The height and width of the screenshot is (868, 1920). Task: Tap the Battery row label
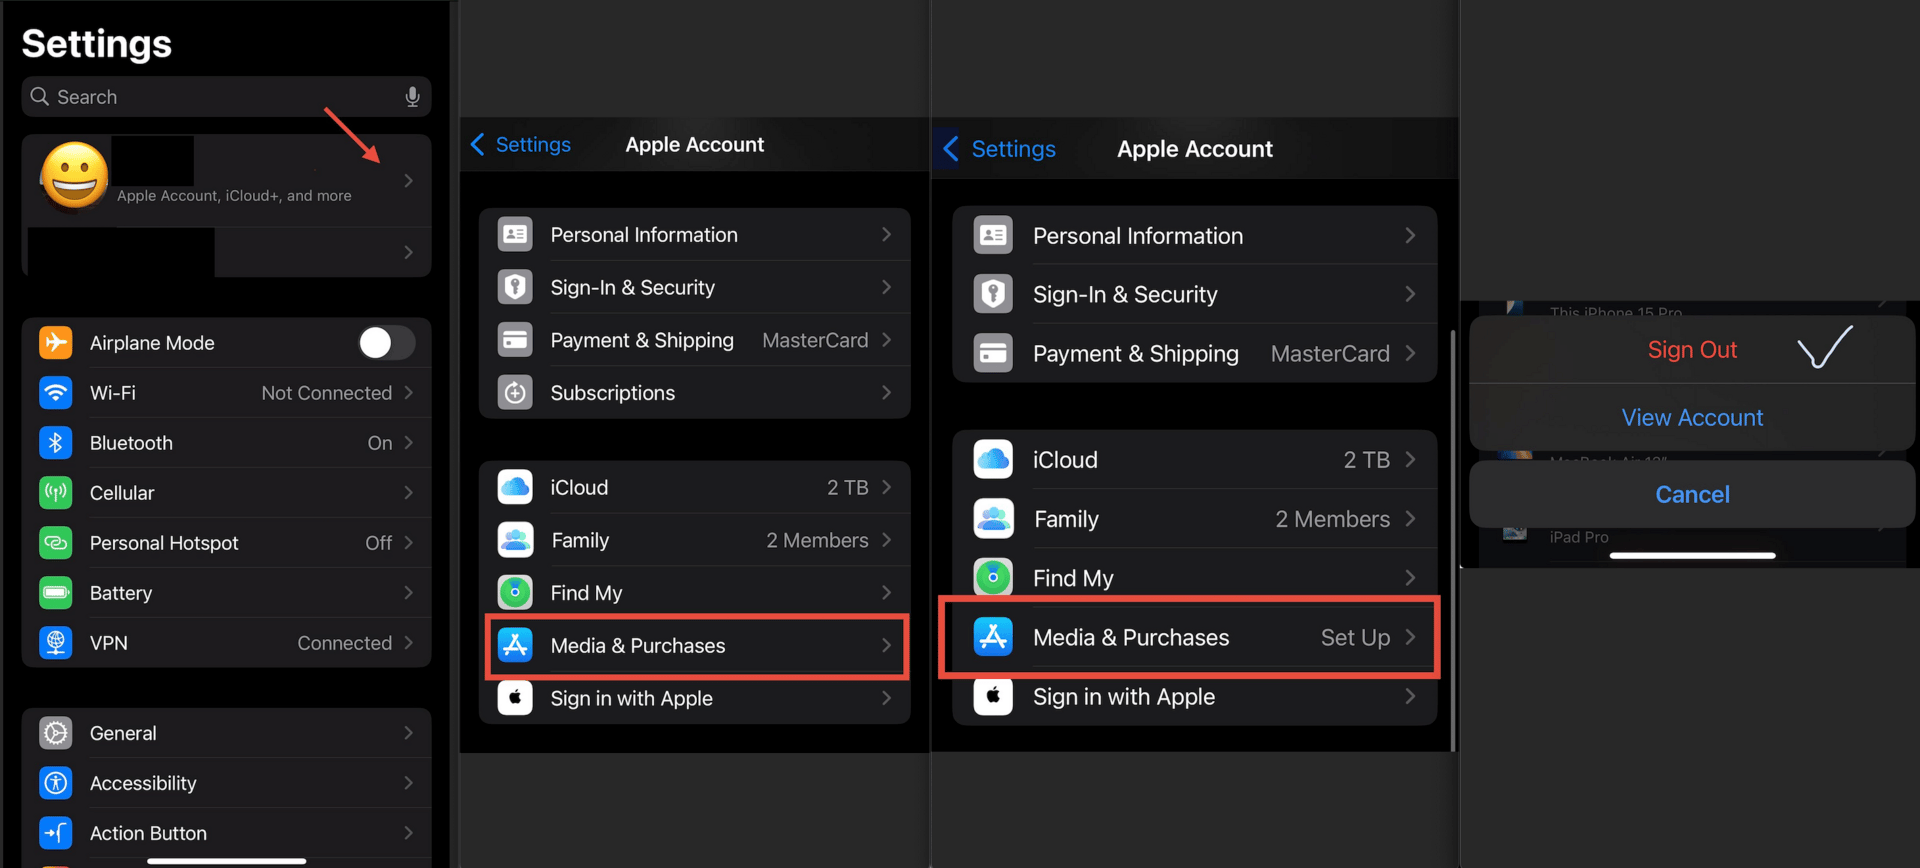pos(121,593)
